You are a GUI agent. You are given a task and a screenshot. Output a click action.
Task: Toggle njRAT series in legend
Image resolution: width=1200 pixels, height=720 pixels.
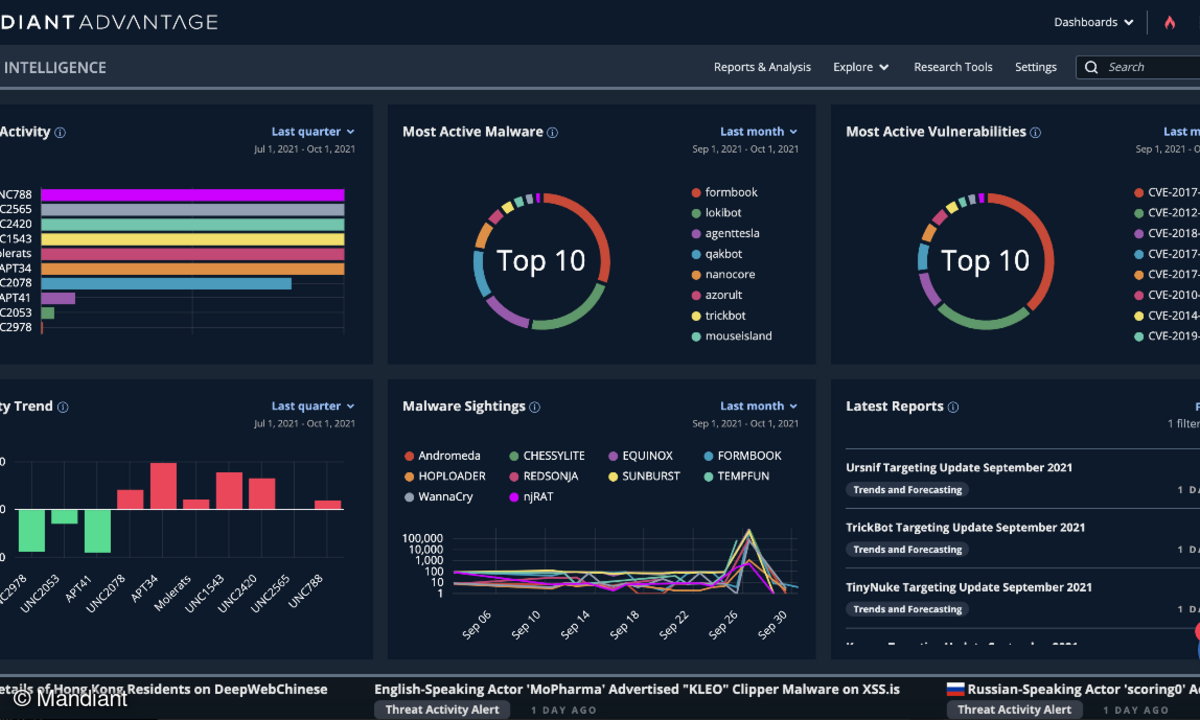(531, 497)
